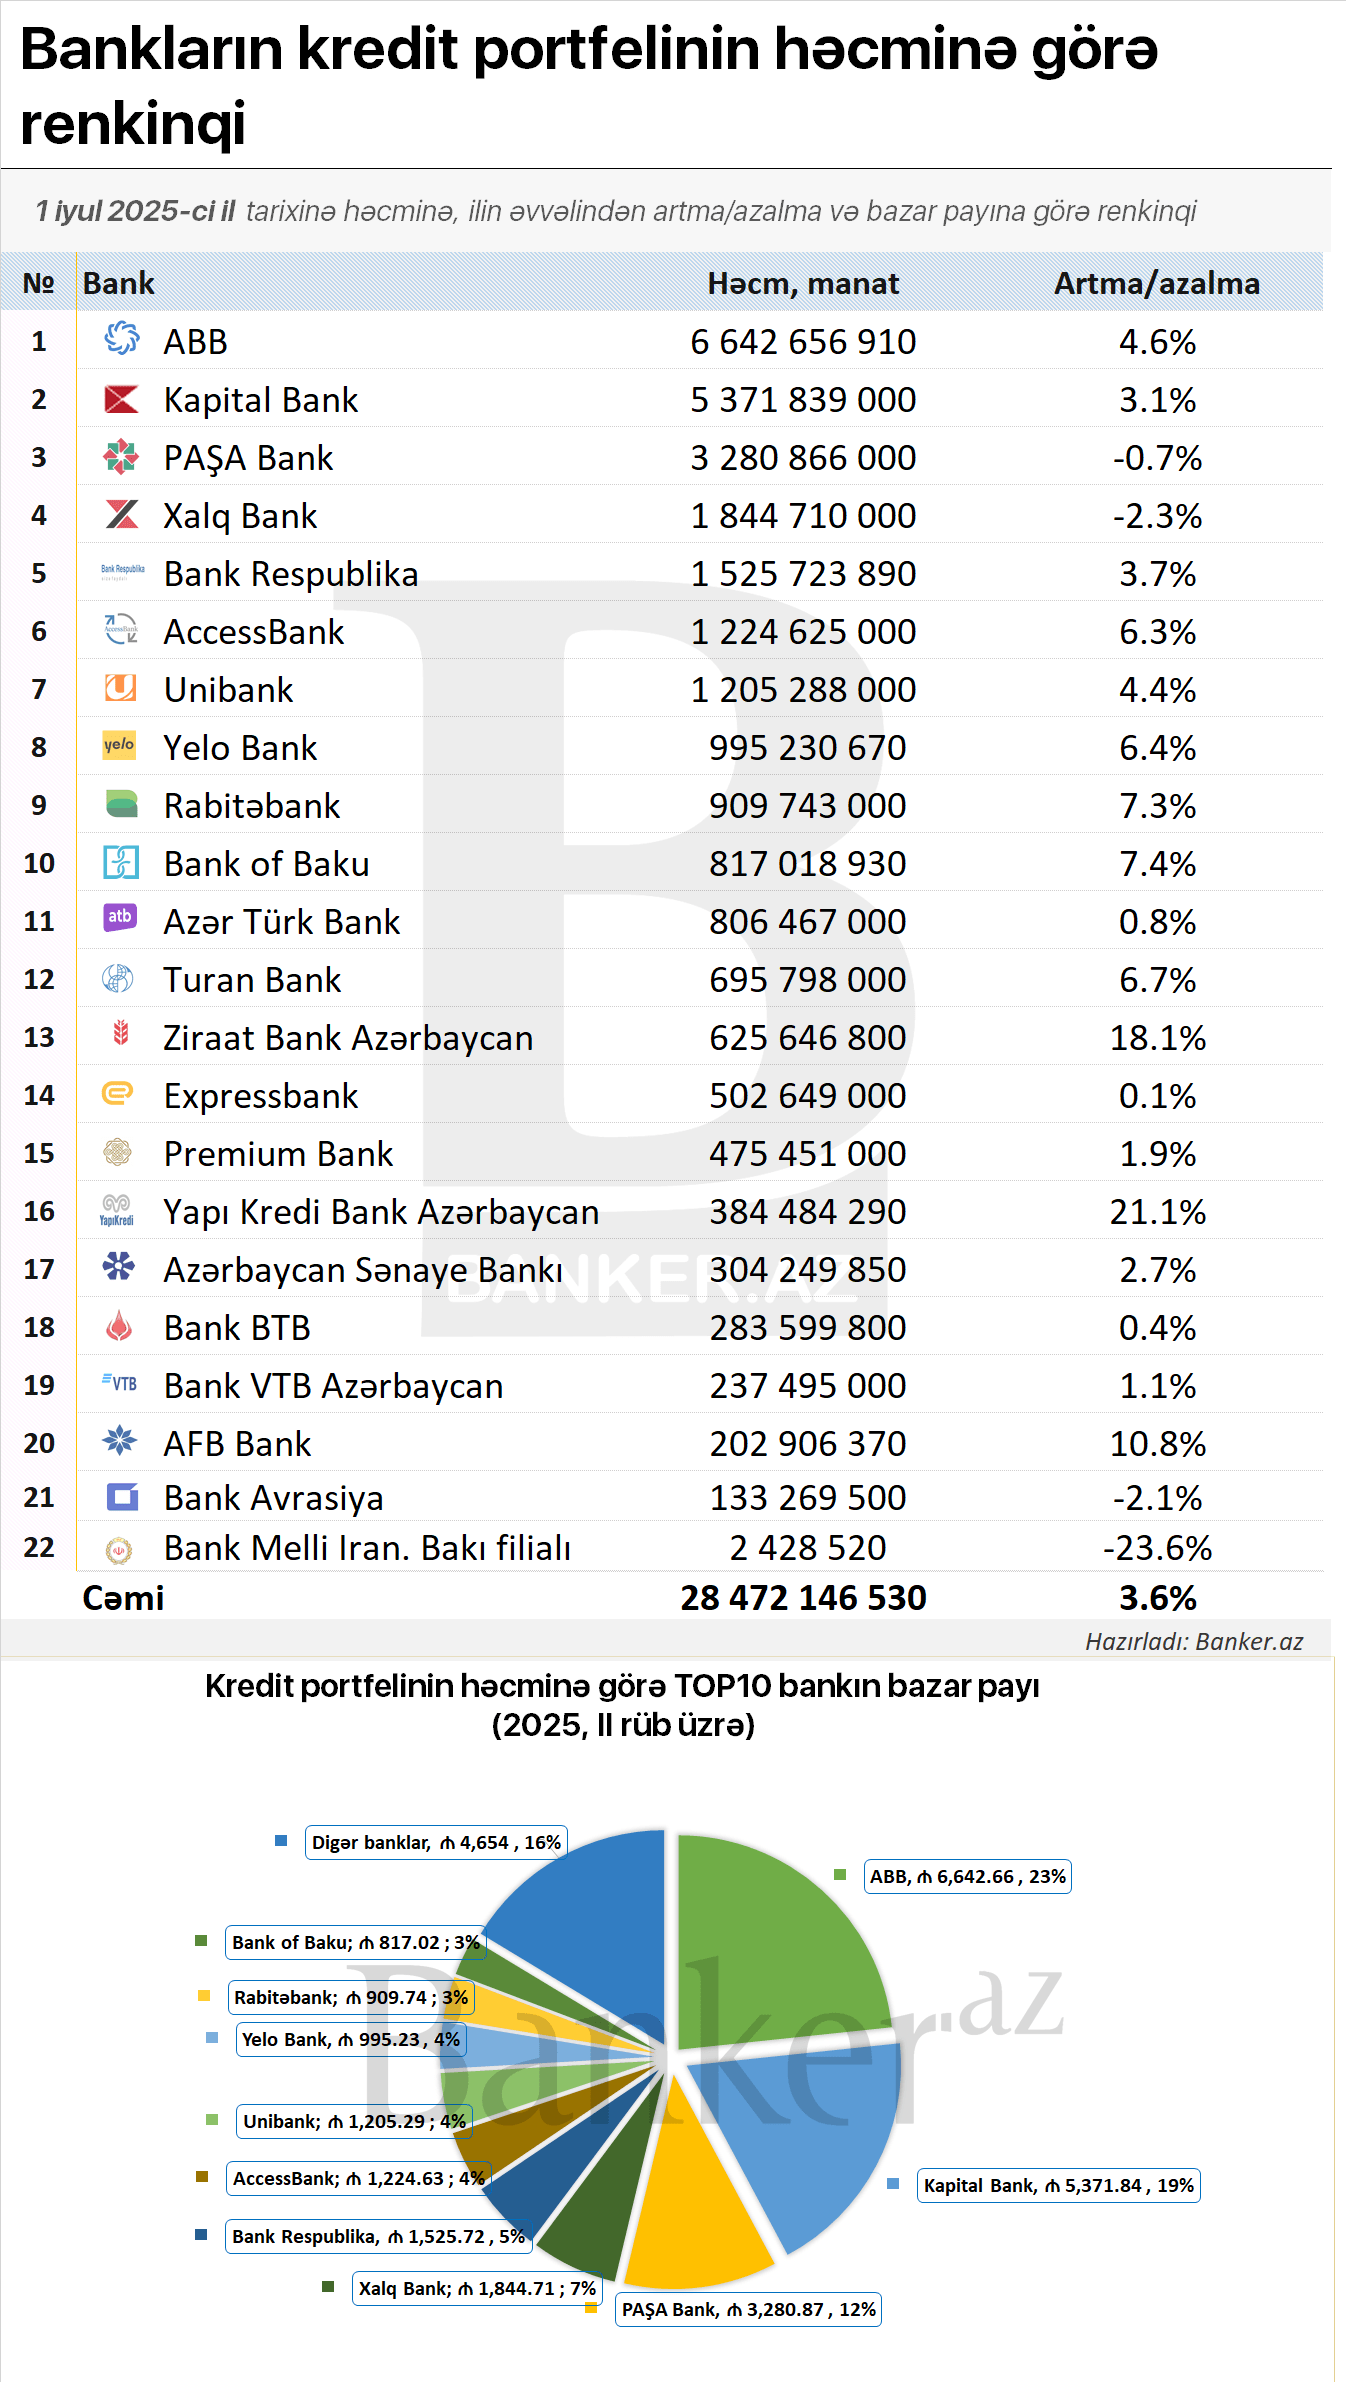1346x2382 pixels.
Task: Click the Digər banklar legend color marker
Action: (281, 1841)
